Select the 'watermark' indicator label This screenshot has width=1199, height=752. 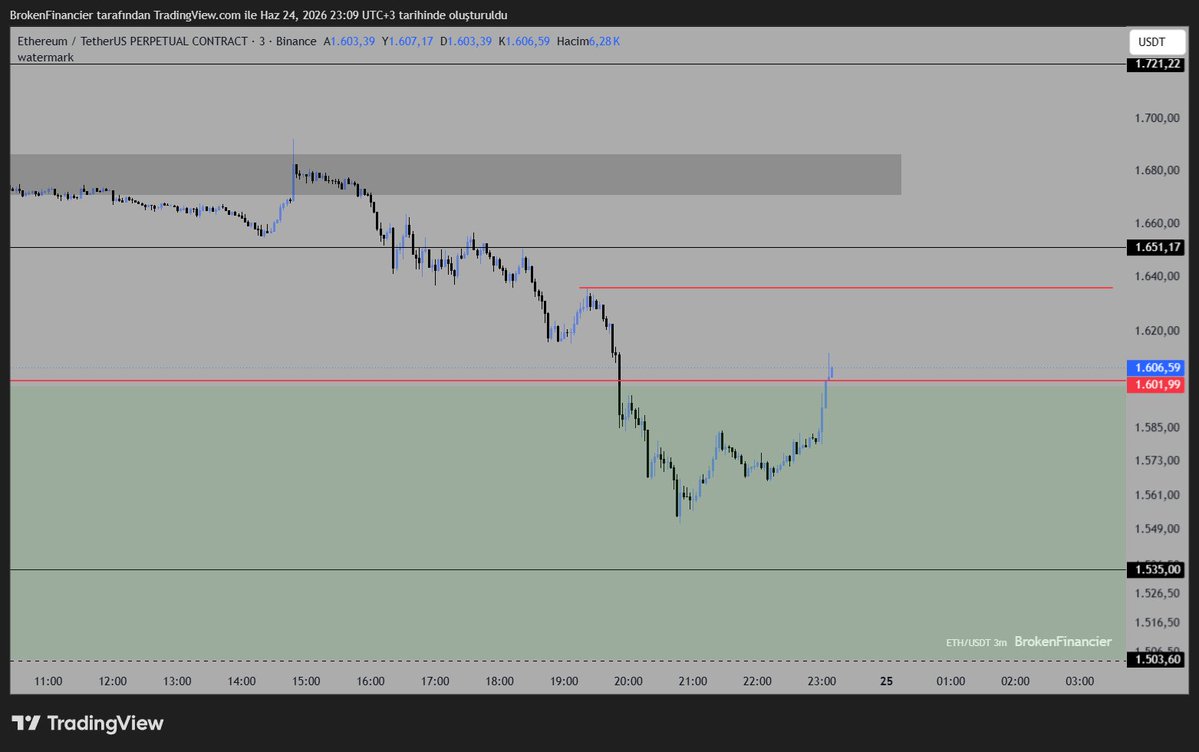[x=46, y=57]
